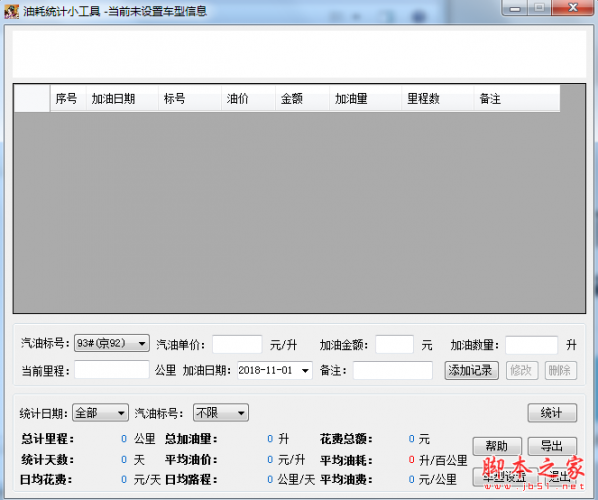Click the 备注 column header
Viewport: 598px width, 500px height.
(517, 98)
